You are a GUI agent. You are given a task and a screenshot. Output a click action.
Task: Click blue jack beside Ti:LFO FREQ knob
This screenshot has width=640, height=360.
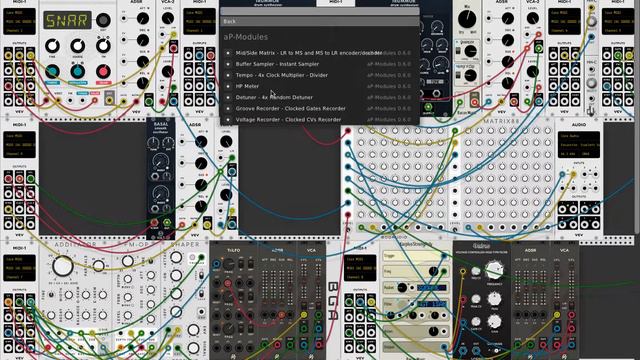click(x=217, y=264)
